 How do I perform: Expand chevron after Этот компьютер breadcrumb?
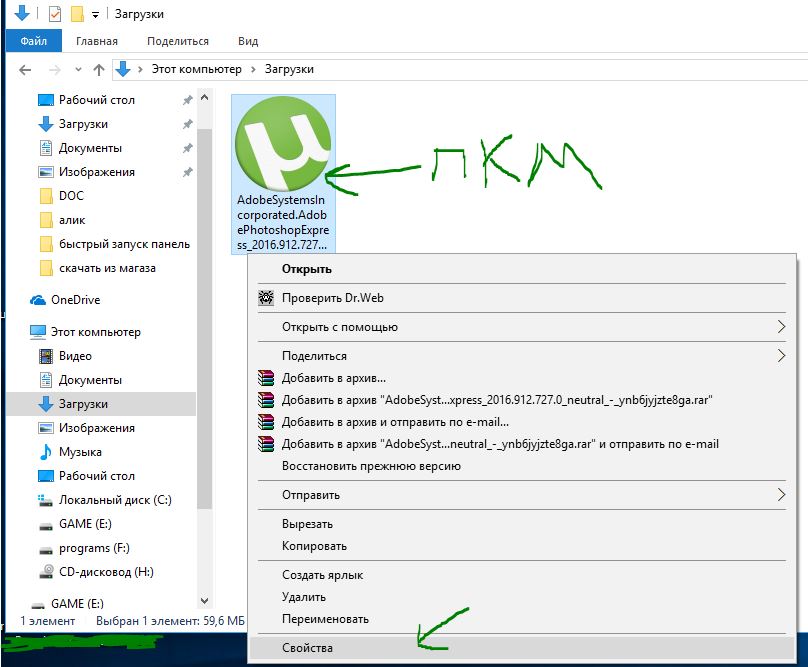pos(253,70)
